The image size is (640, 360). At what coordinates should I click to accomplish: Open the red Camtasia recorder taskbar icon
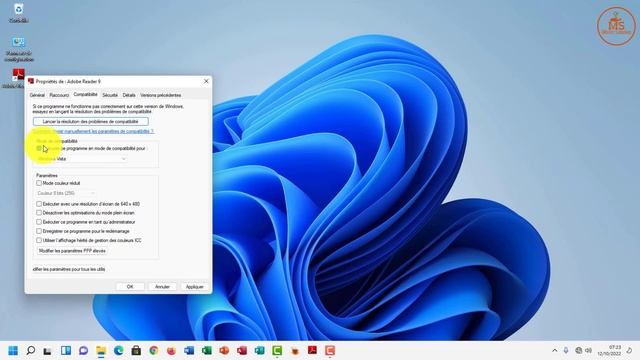pyautogui.click(x=330, y=350)
